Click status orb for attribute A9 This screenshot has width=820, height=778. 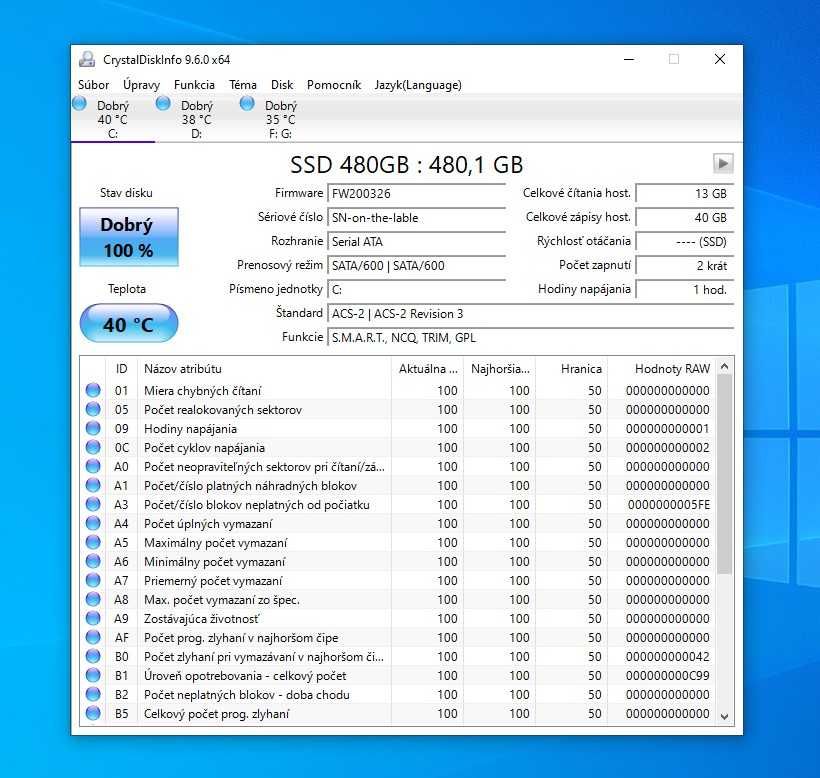point(93,618)
